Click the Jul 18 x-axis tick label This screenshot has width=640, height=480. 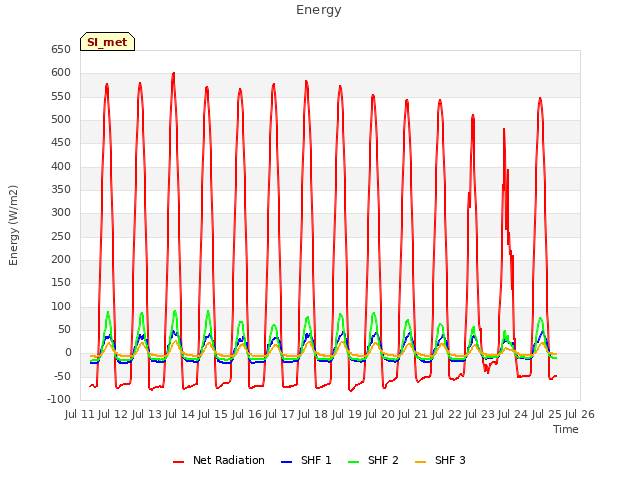[313, 415]
